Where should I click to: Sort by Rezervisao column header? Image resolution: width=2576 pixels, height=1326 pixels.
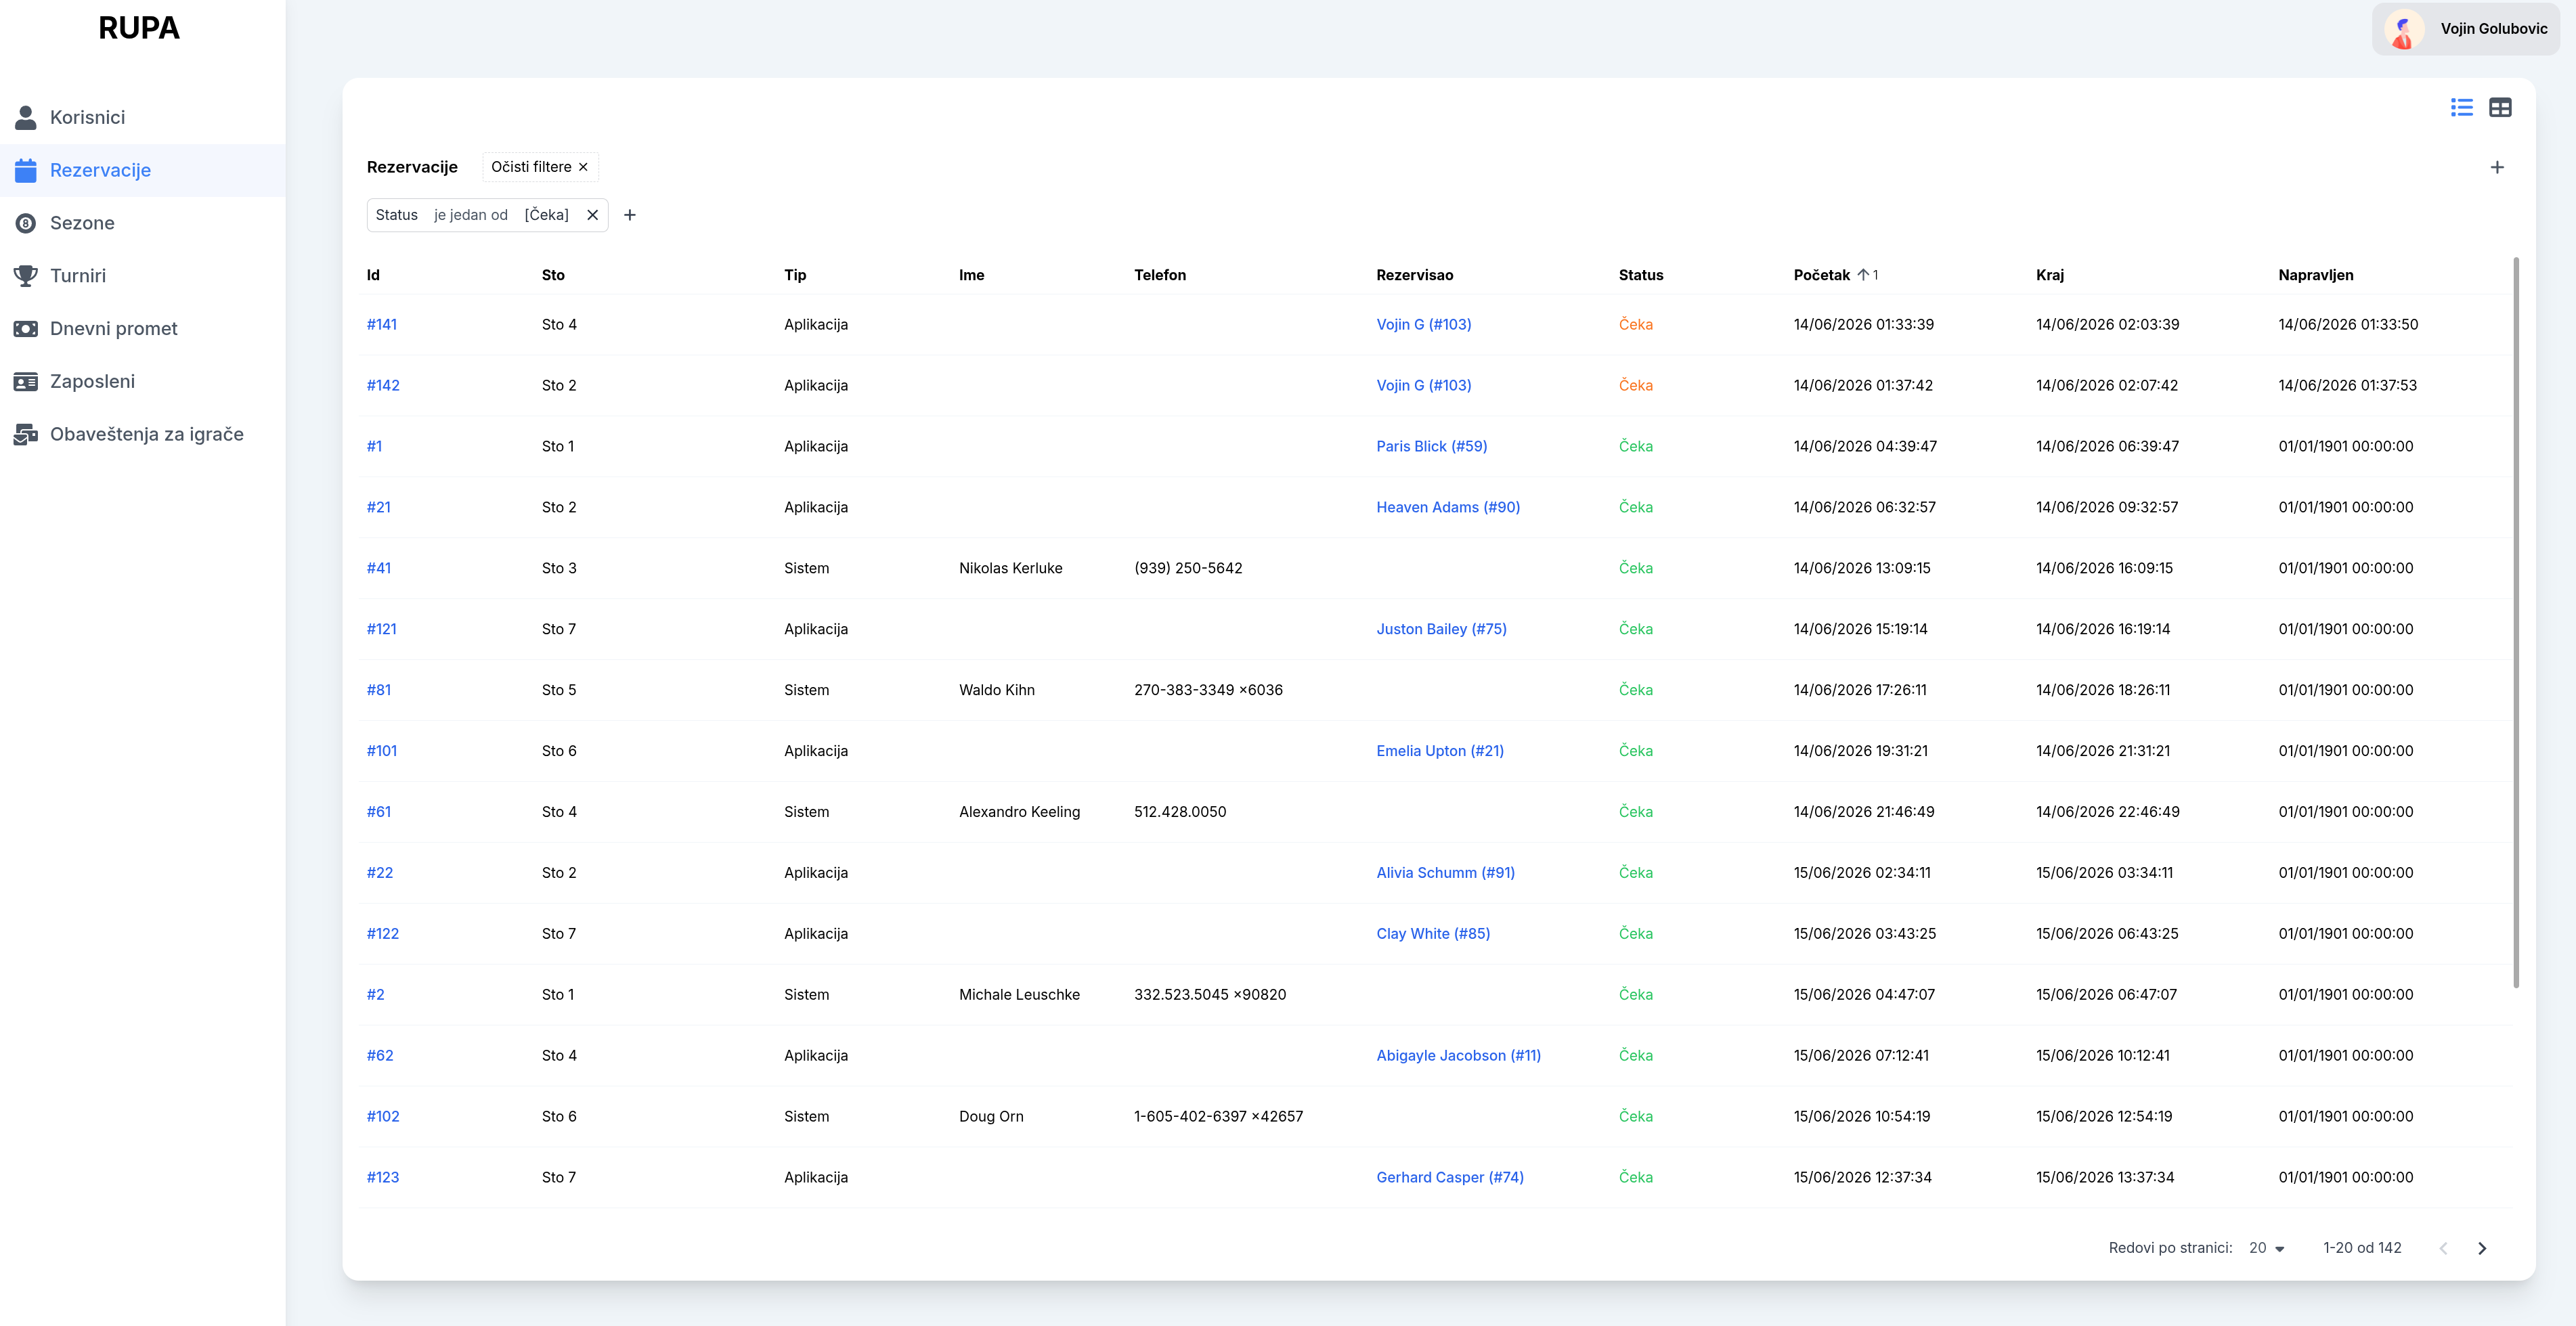pyautogui.click(x=1415, y=275)
